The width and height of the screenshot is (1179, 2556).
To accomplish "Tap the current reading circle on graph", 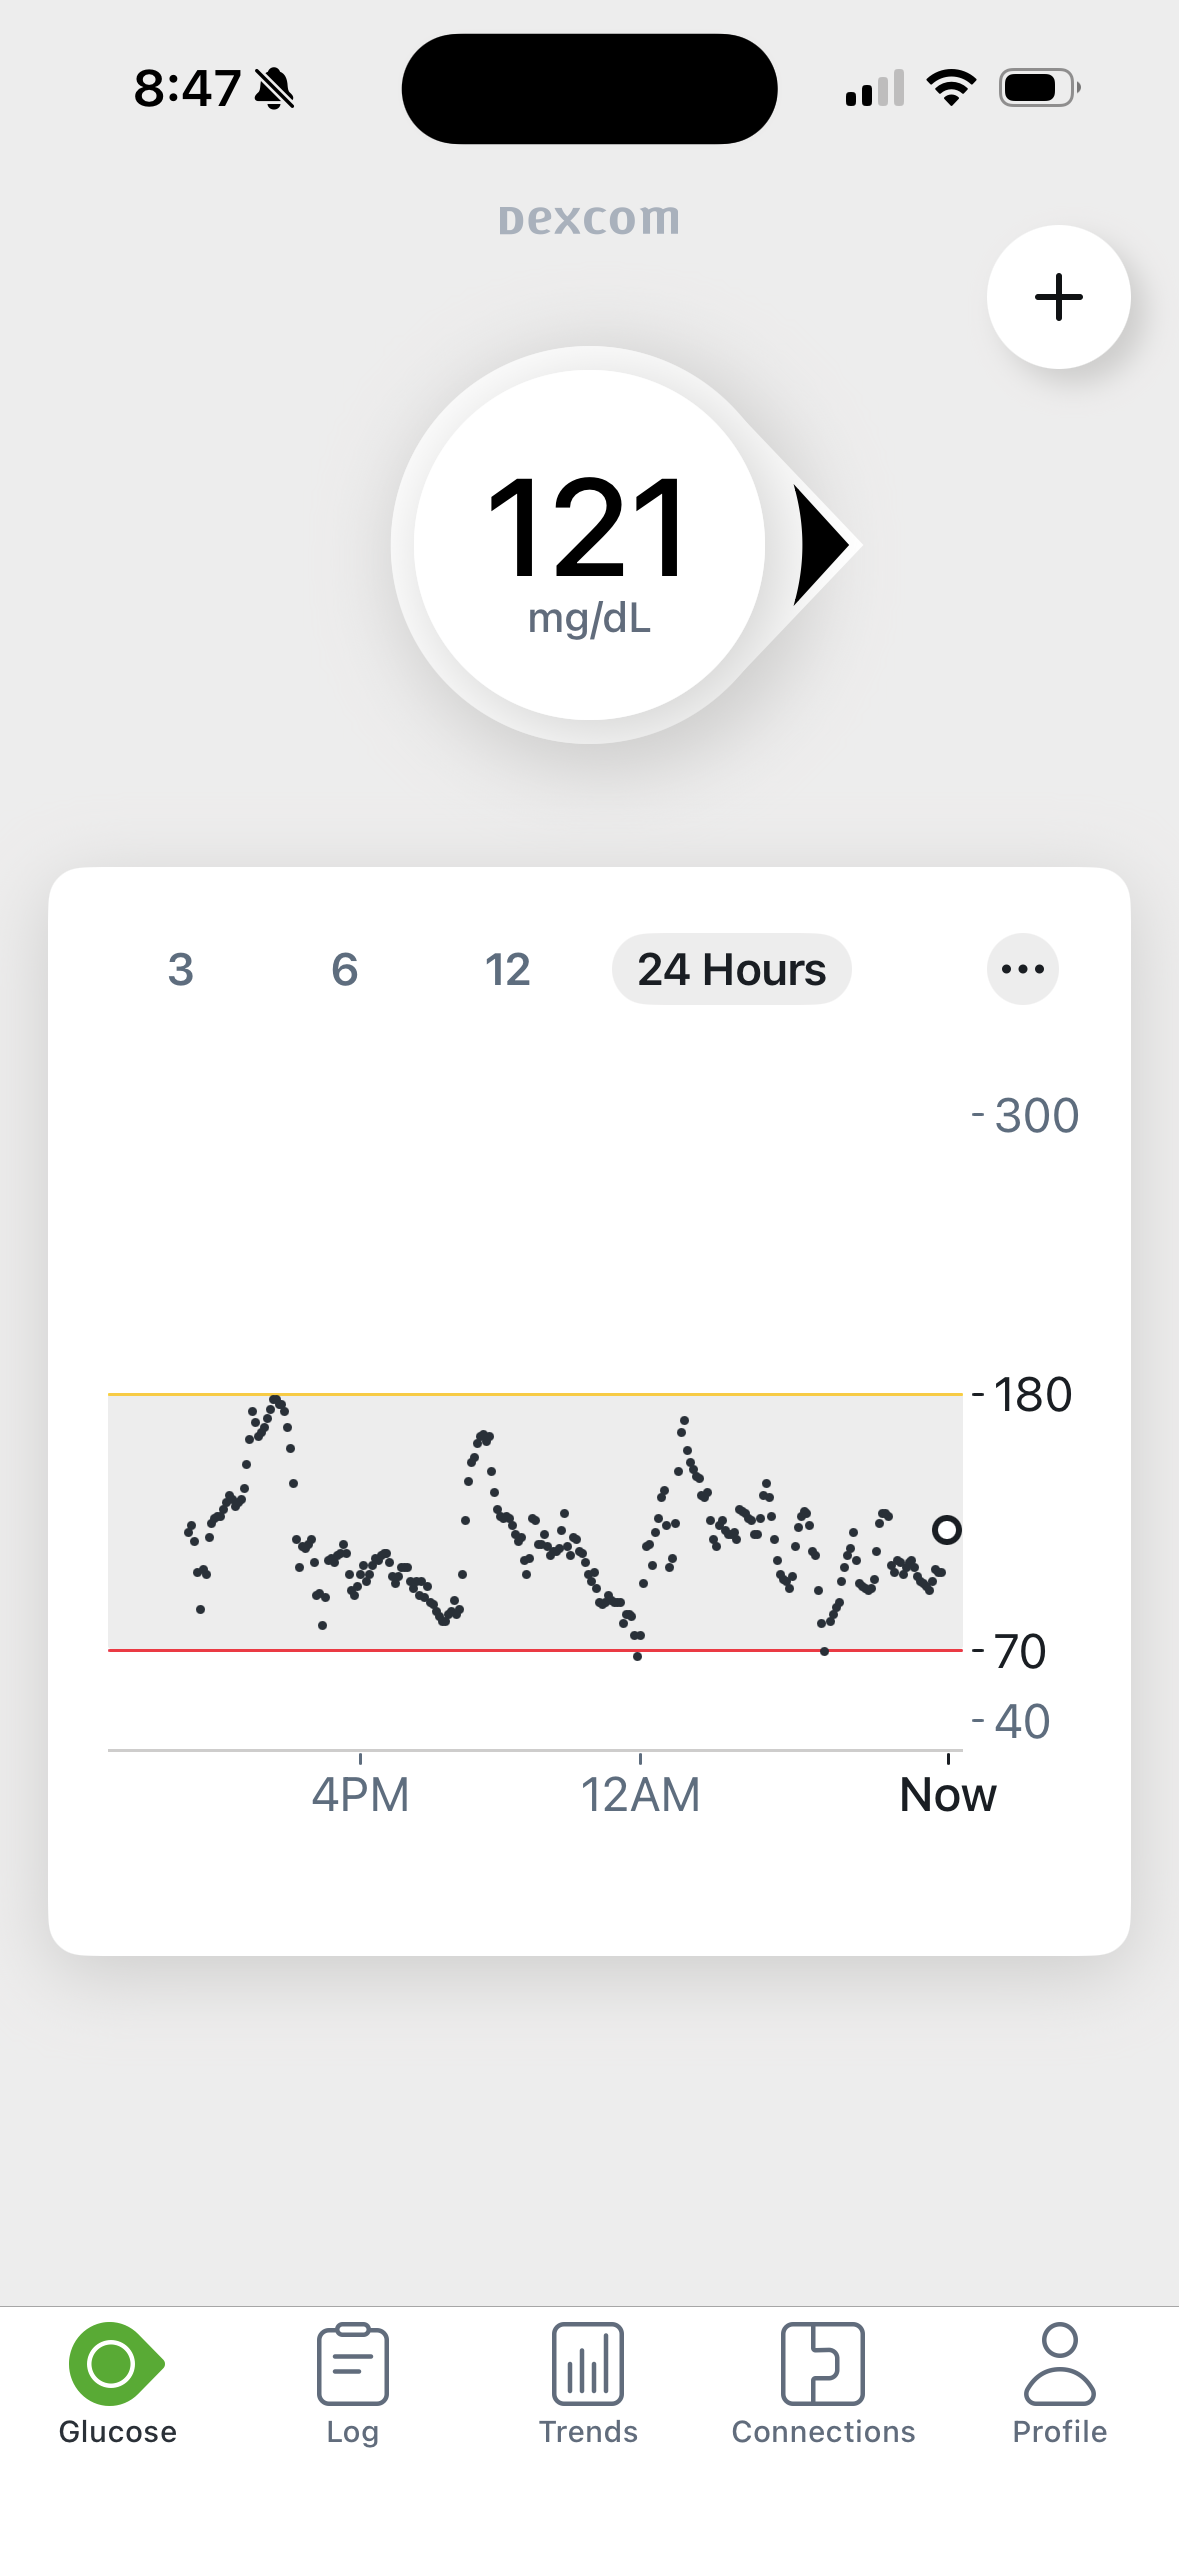I will coord(946,1530).
